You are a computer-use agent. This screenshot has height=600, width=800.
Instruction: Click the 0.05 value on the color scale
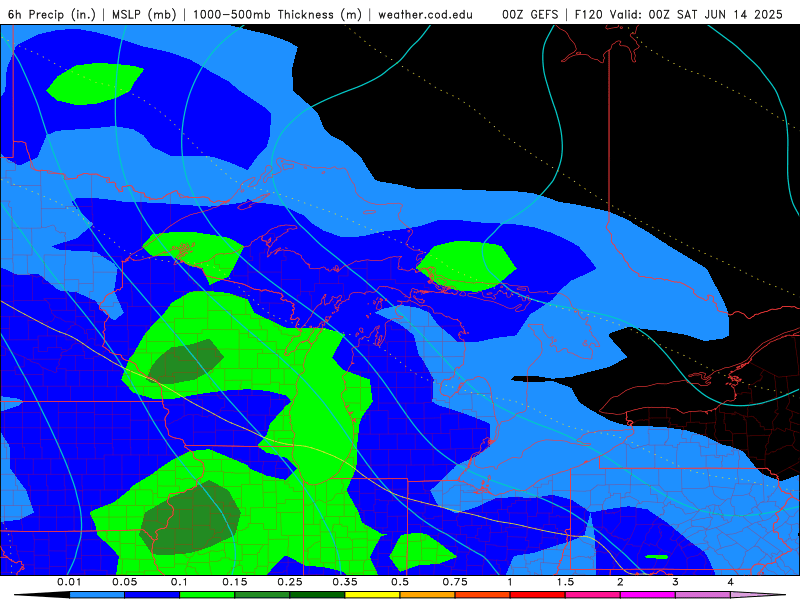pos(124,582)
